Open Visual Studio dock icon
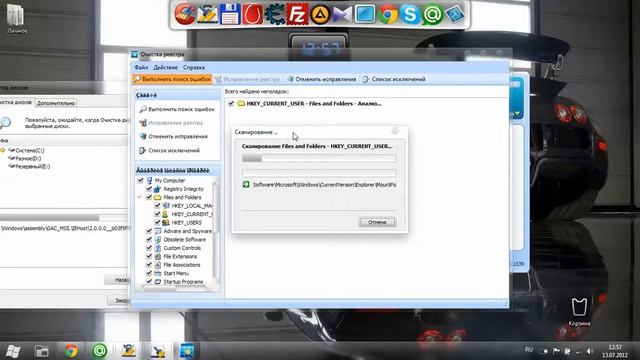640x360 pixels. [342, 15]
